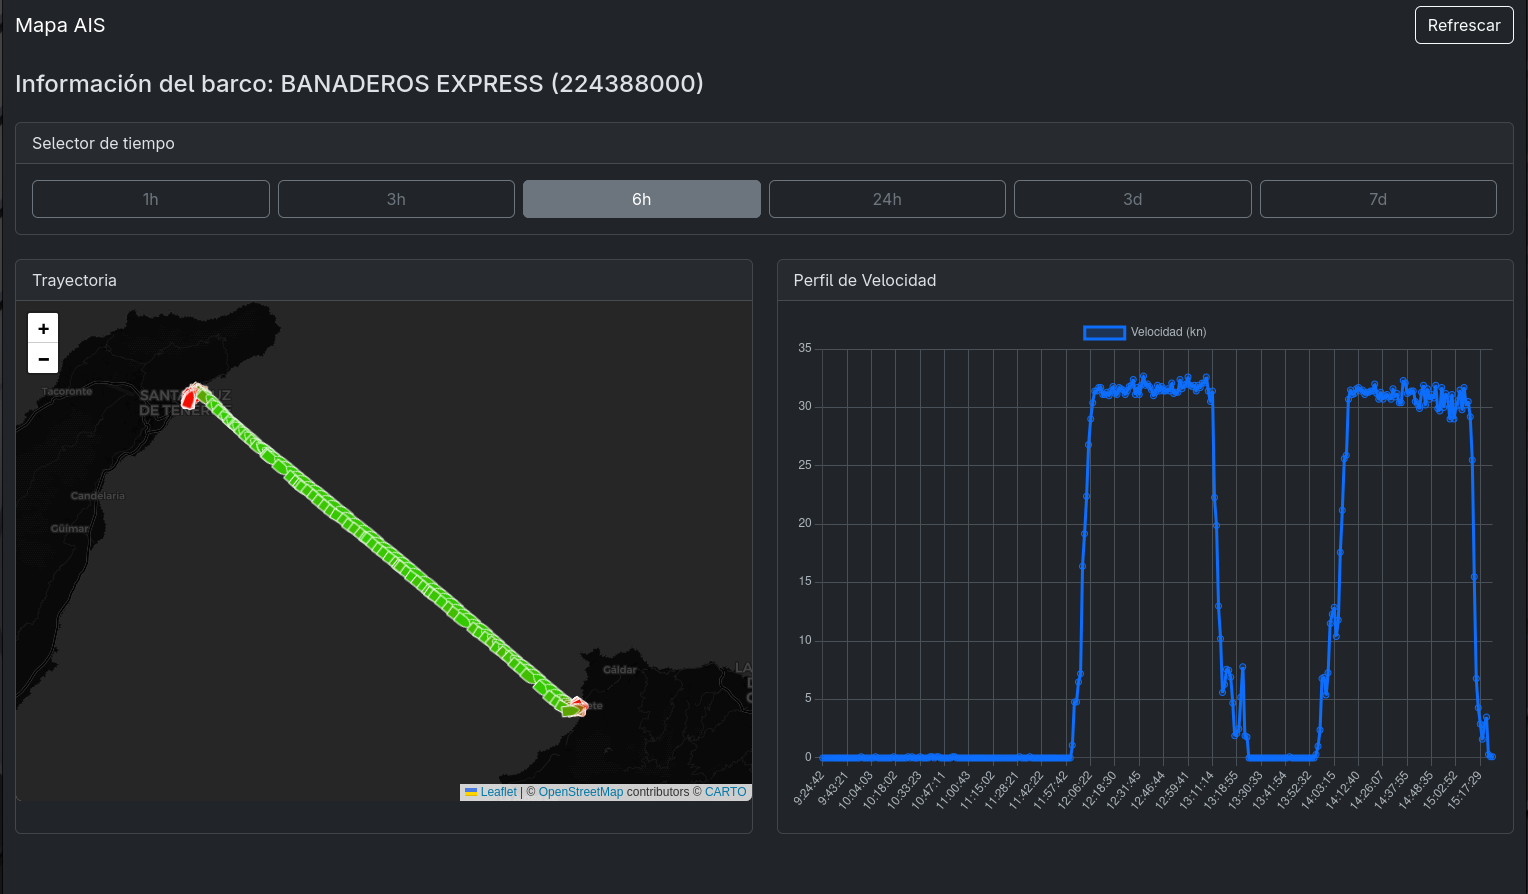Open the OpenStreetMap link

[x=580, y=792]
